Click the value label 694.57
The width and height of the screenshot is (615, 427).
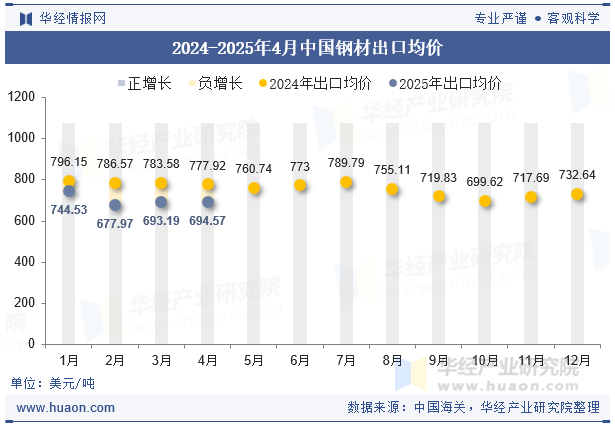pyautogui.click(x=207, y=221)
